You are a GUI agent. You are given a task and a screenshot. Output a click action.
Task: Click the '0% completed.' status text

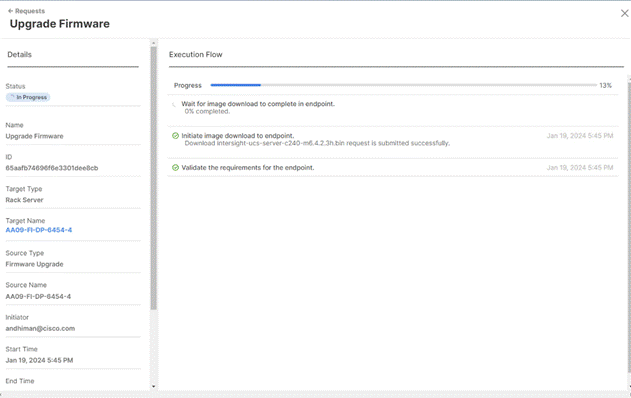click(x=207, y=111)
